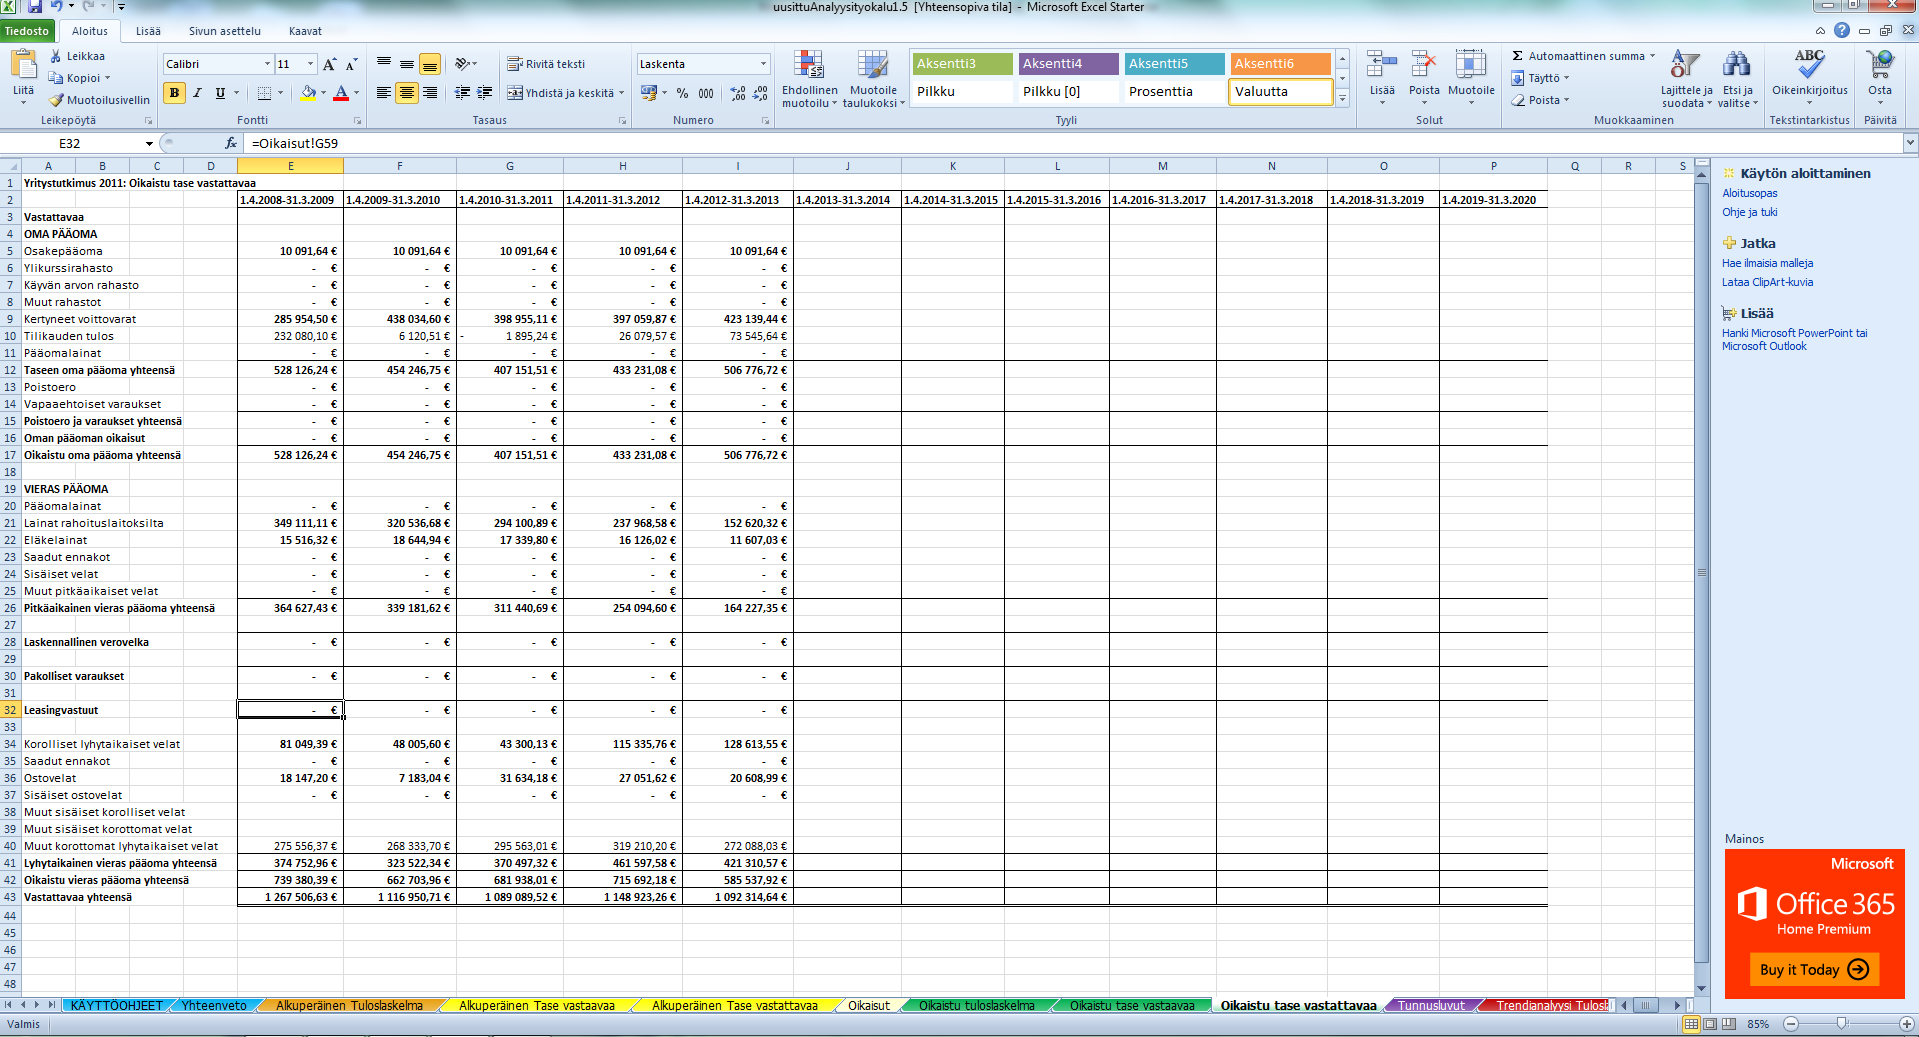
Task: Click the formula bar fx icon
Action: click(231, 143)
